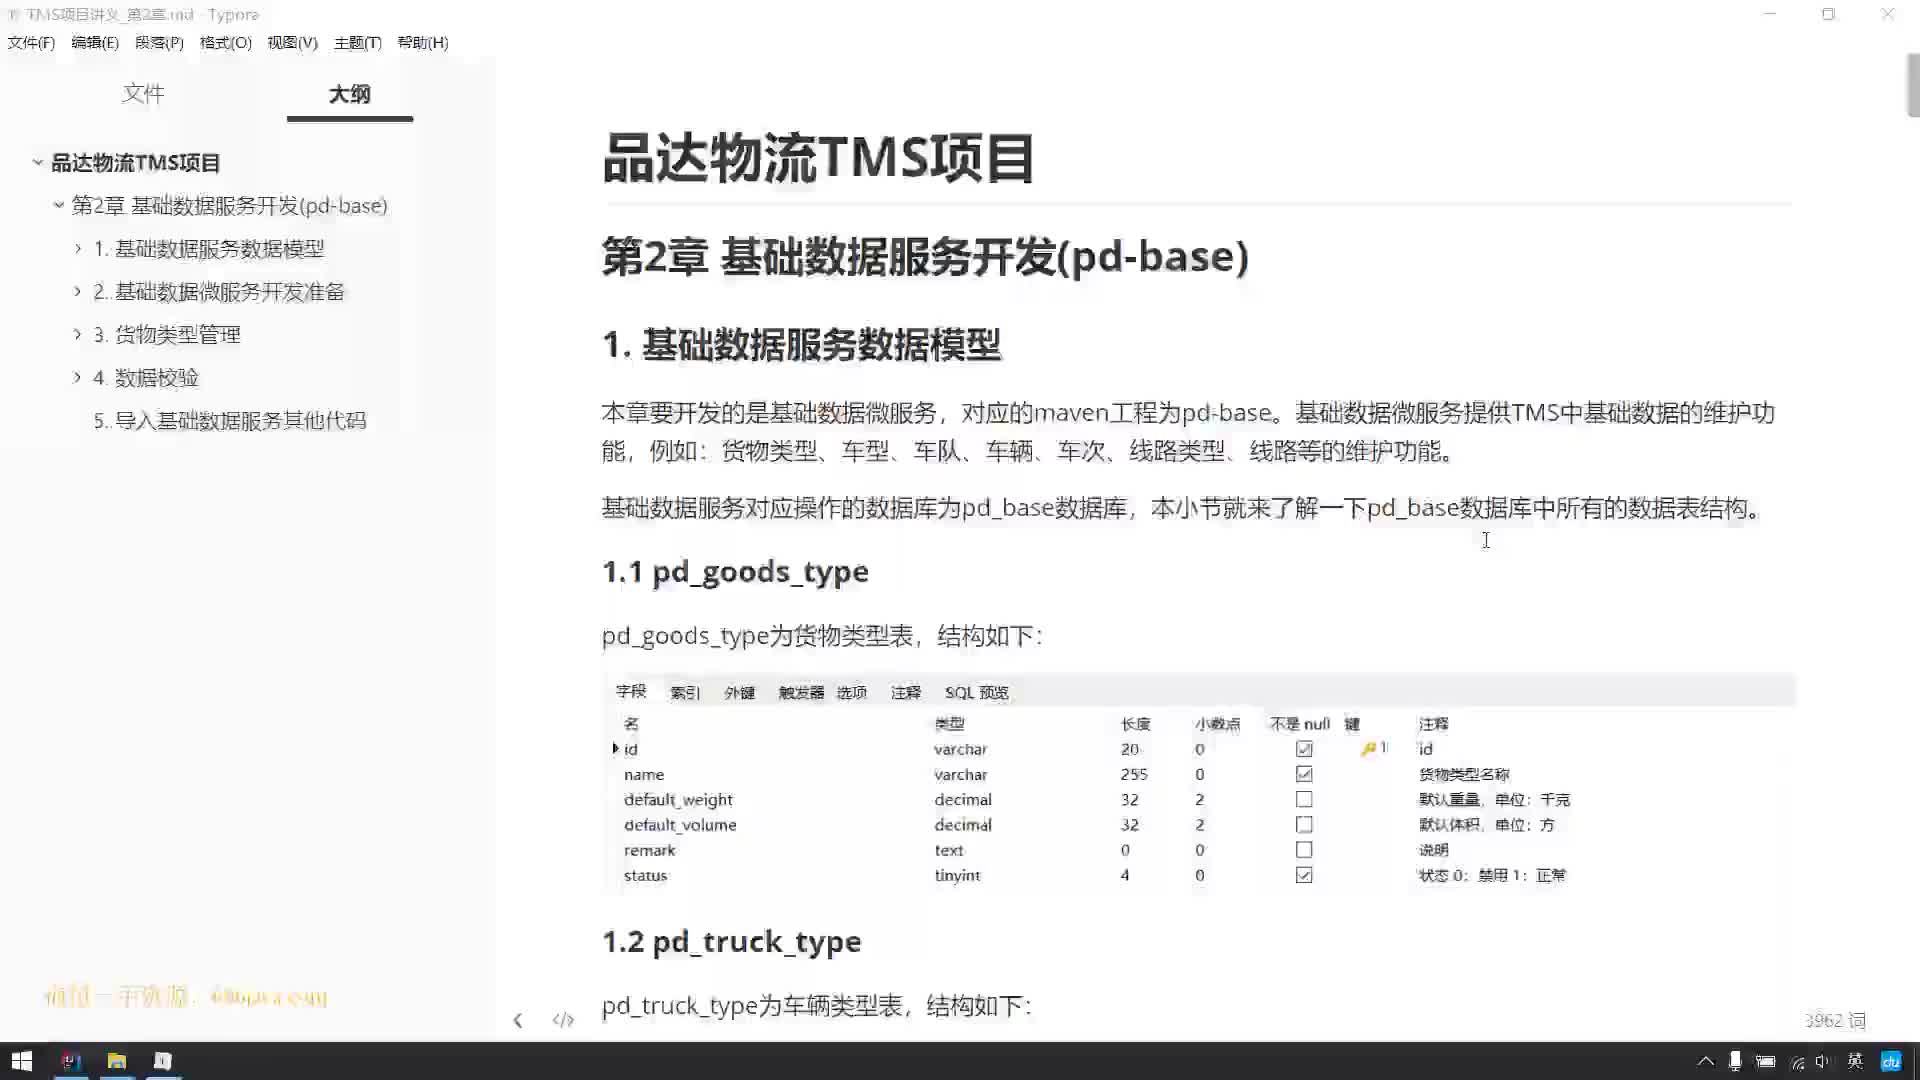Click the key icon in the id row
Viewport: 1920px width, 1080px height.
point(1368,749)
